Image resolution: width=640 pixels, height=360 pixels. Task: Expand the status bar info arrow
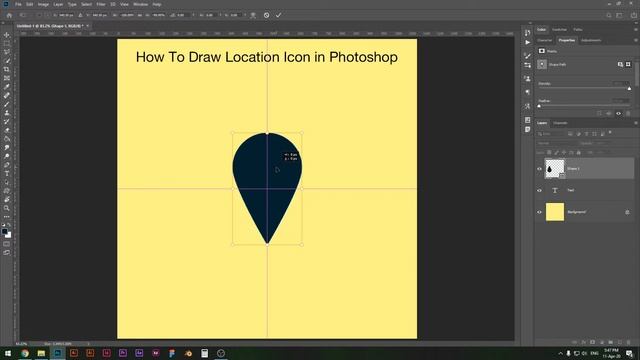88,344
